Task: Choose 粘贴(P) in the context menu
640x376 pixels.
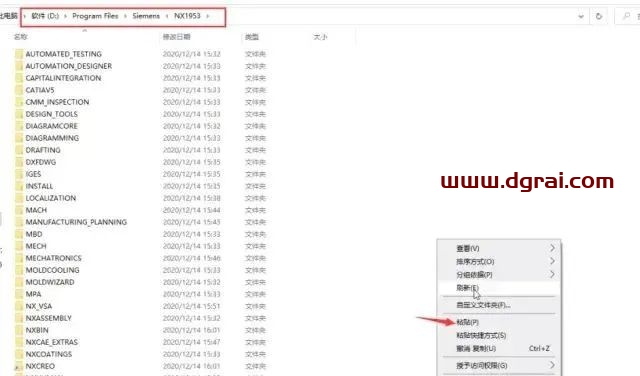Action: pos(499,322)
